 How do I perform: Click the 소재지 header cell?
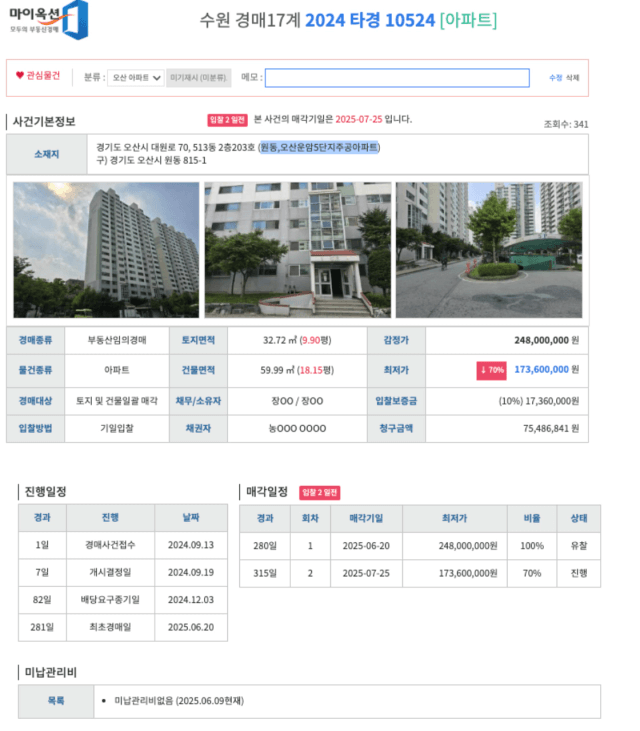pos(47,154)
